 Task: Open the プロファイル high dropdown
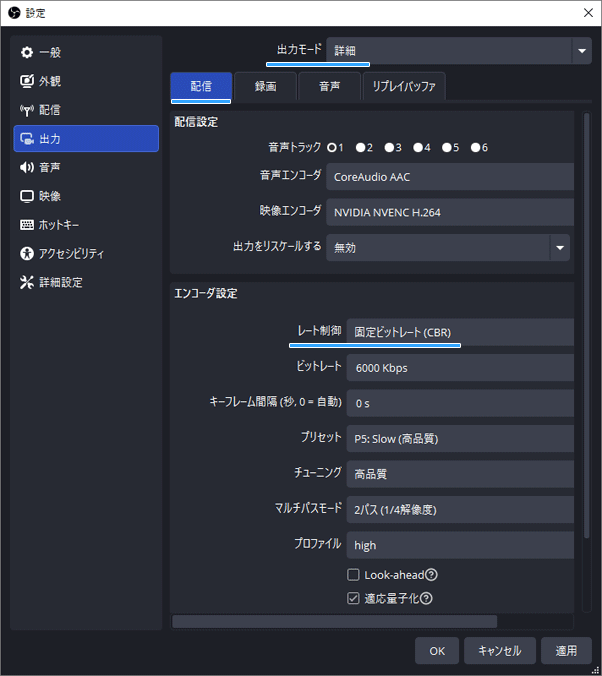(x=460, y=545)
